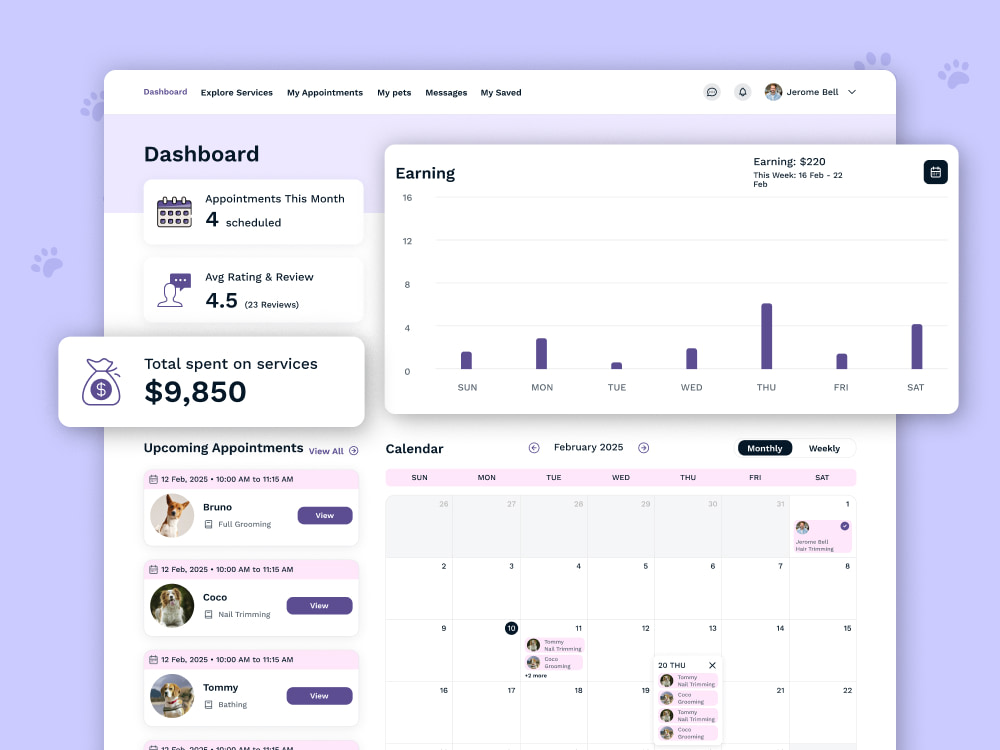The image size is (1000, 750).
Task: Open Coco Grooming event on February 11
Action: tap(554, 663)
